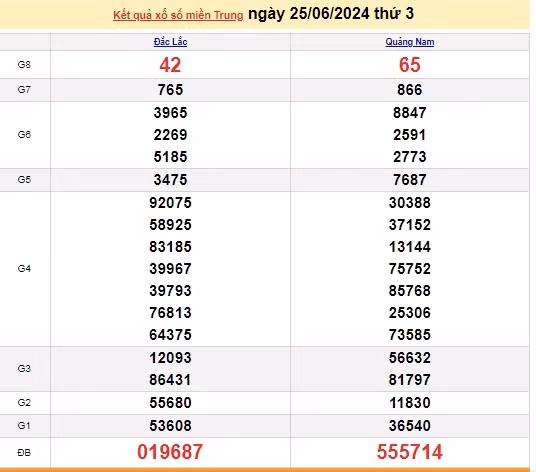This screenshot has width=536, height=472.
Task: Click Quảng Nam G3 number 81797
Action: pos(410,380)
